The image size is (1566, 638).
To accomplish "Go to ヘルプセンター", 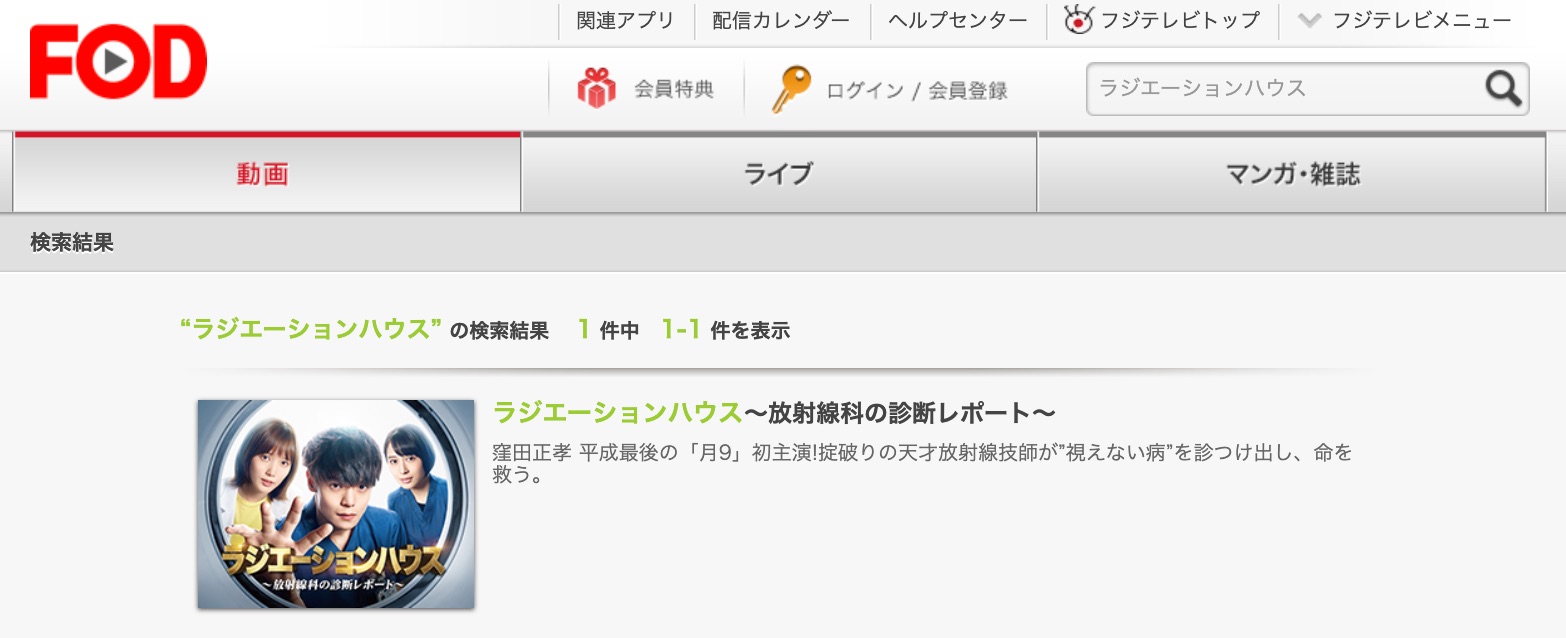I will (x=958, y=20).
